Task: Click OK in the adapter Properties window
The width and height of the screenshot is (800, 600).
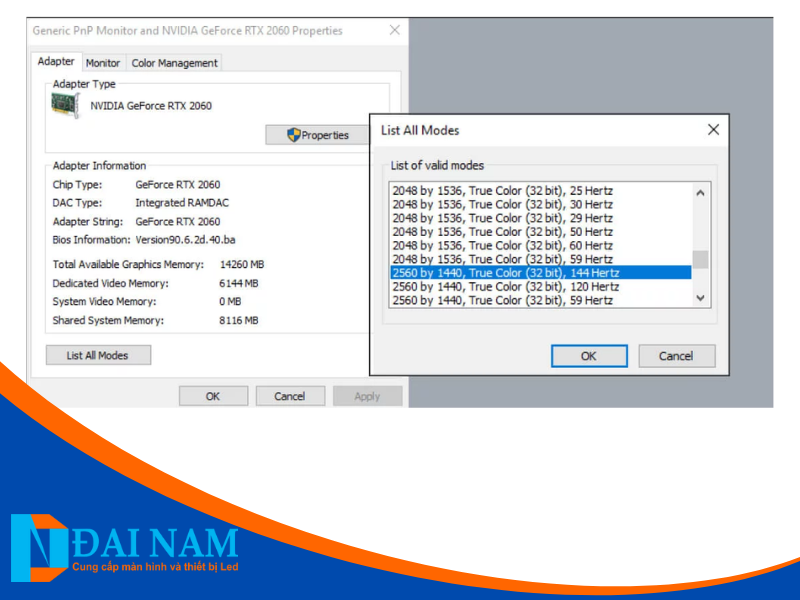Action: (213, 396)
